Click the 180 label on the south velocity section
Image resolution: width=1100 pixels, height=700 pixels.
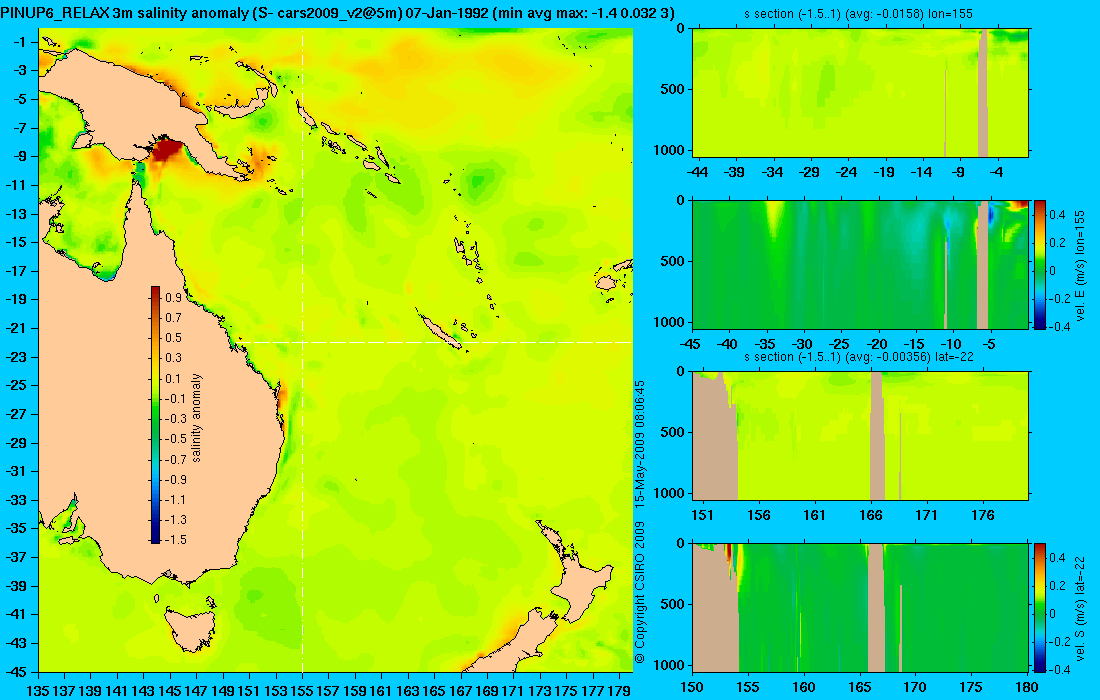[1027, 687]
